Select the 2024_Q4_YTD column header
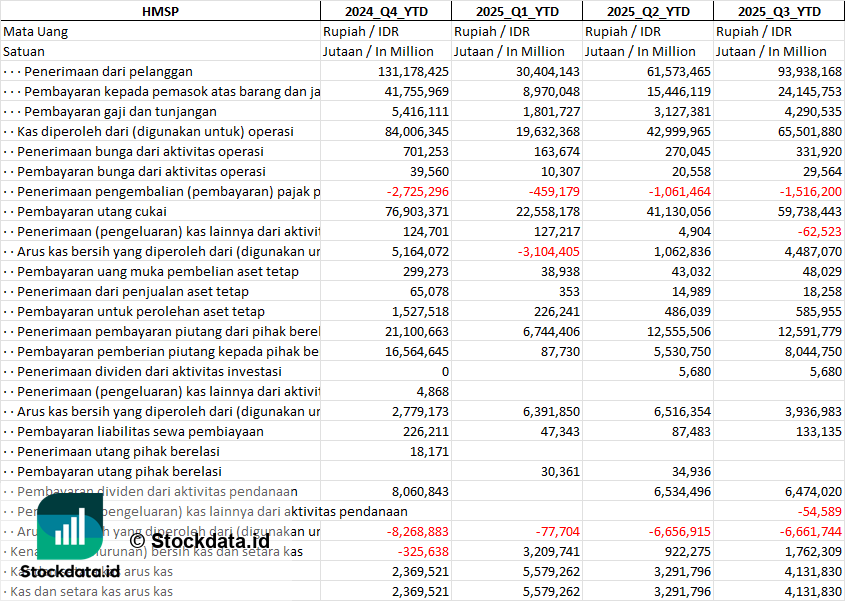 tap(386, 11)
